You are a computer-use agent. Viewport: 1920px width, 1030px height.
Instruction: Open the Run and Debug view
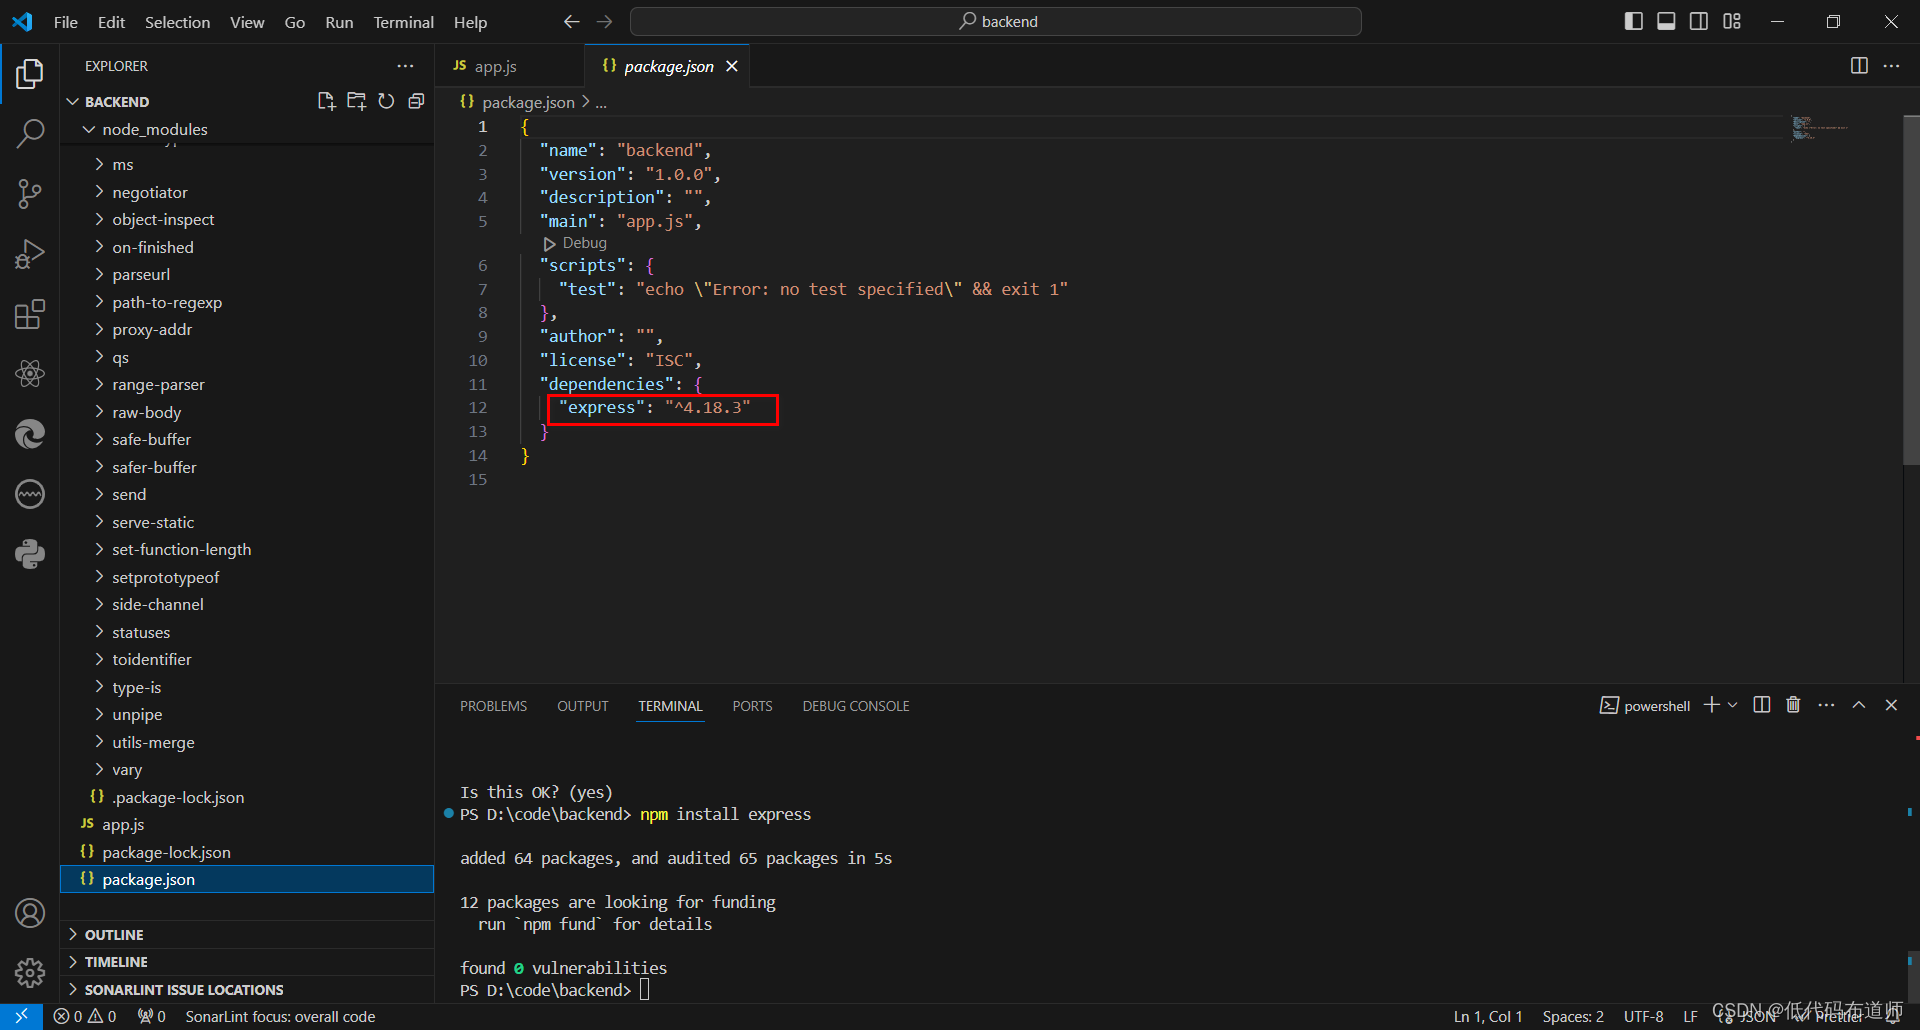pos(30,254)
